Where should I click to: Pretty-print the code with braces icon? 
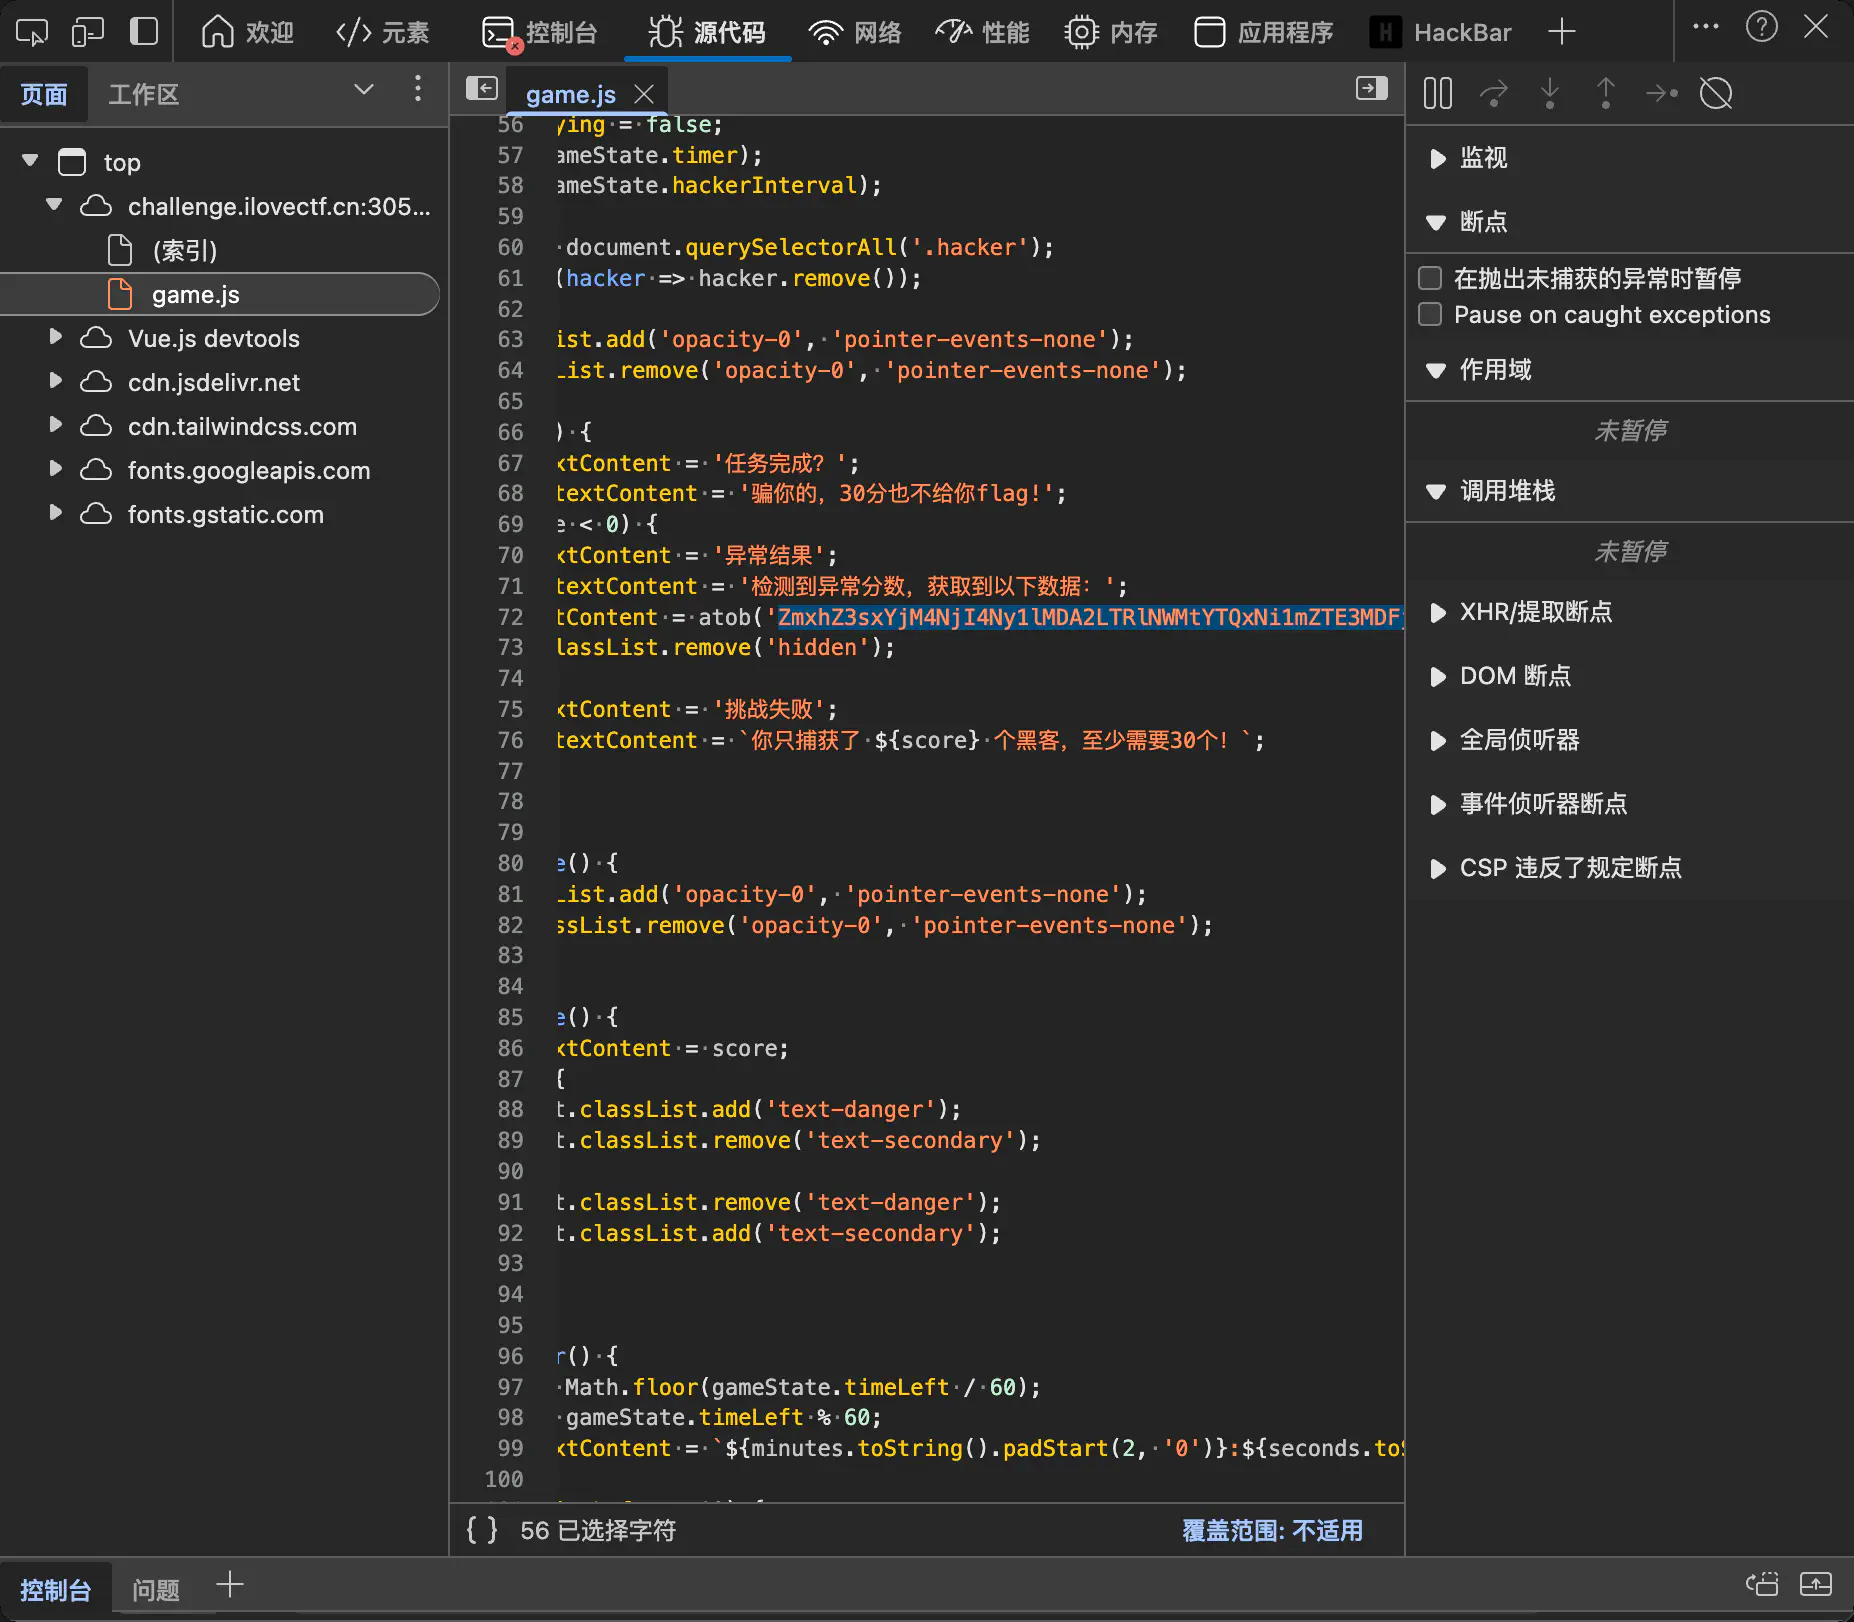[x=481, y=1529]
